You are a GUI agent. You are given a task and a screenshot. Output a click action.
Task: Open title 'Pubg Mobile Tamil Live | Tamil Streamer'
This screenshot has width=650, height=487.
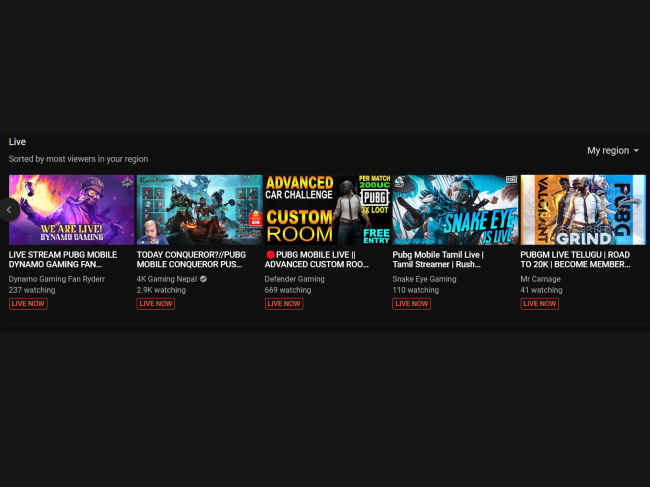click(438, 259)
